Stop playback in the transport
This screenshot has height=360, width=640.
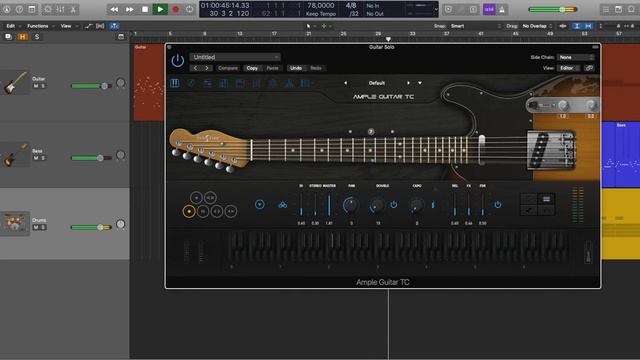point(144,9)
